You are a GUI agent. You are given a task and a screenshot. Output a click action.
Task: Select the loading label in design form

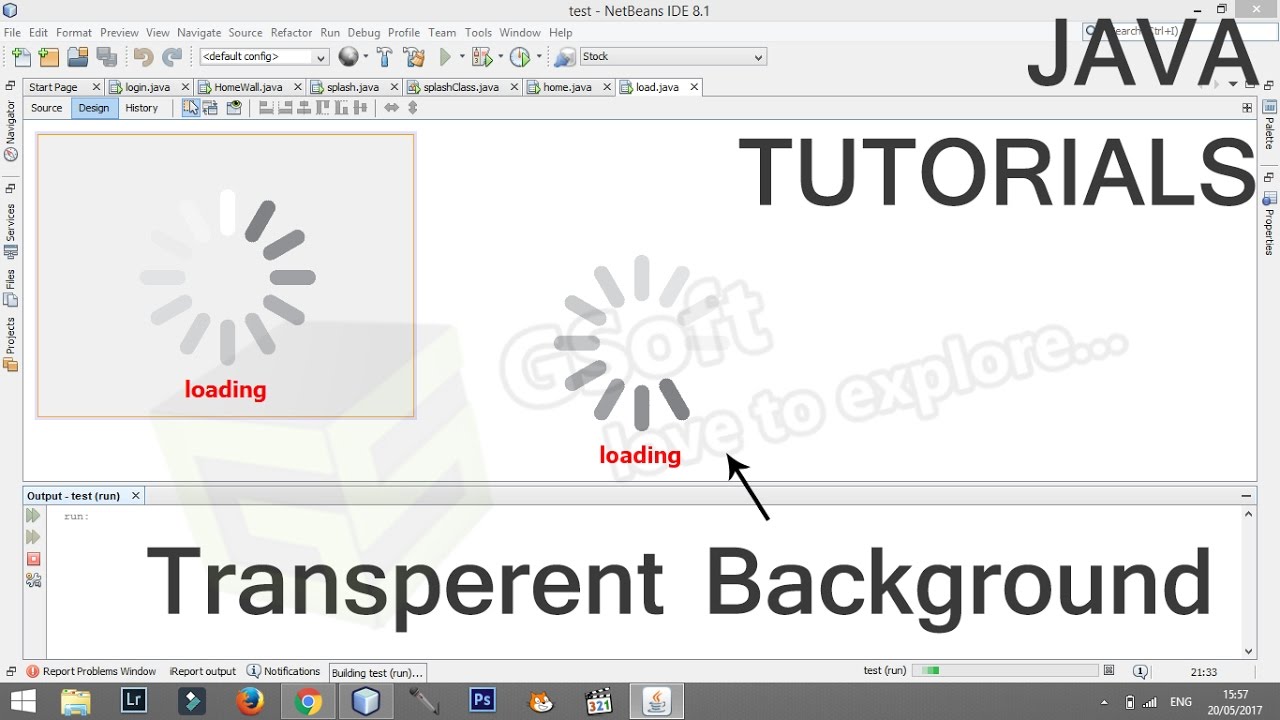(x=226, y=389)
